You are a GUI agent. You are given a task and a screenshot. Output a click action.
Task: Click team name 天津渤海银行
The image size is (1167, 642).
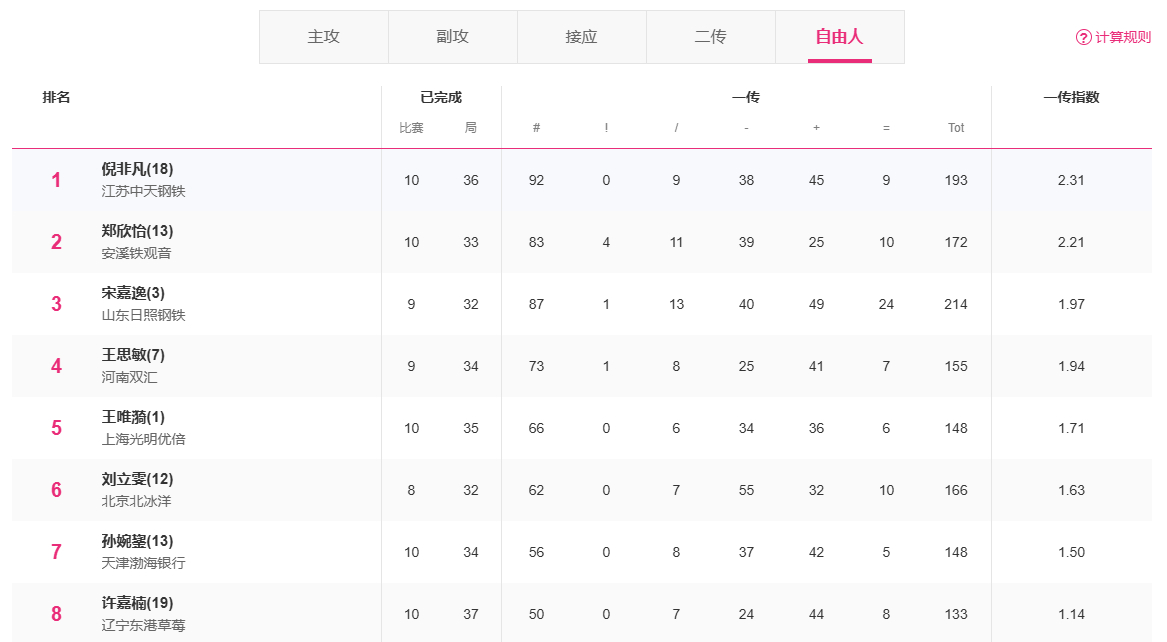[143, 563]
